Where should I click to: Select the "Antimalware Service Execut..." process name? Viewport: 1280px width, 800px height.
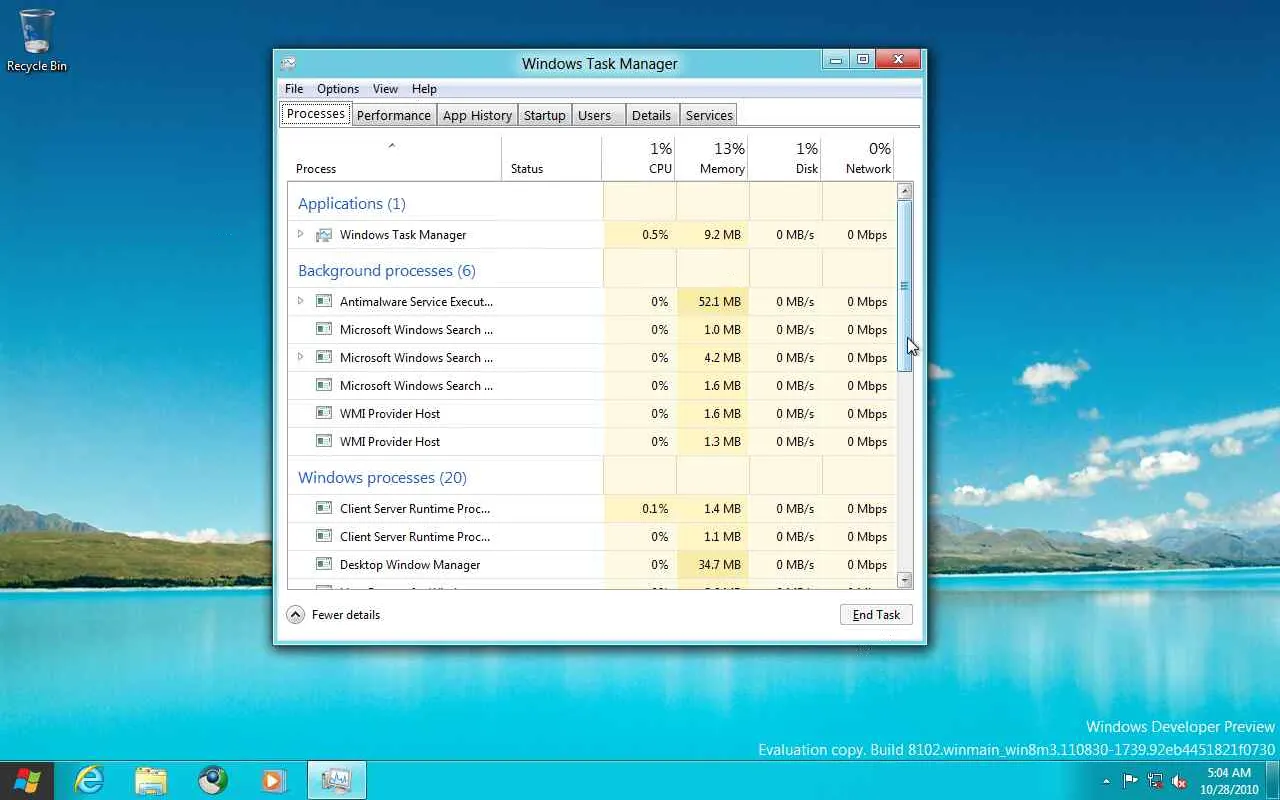tap(416, 301)
